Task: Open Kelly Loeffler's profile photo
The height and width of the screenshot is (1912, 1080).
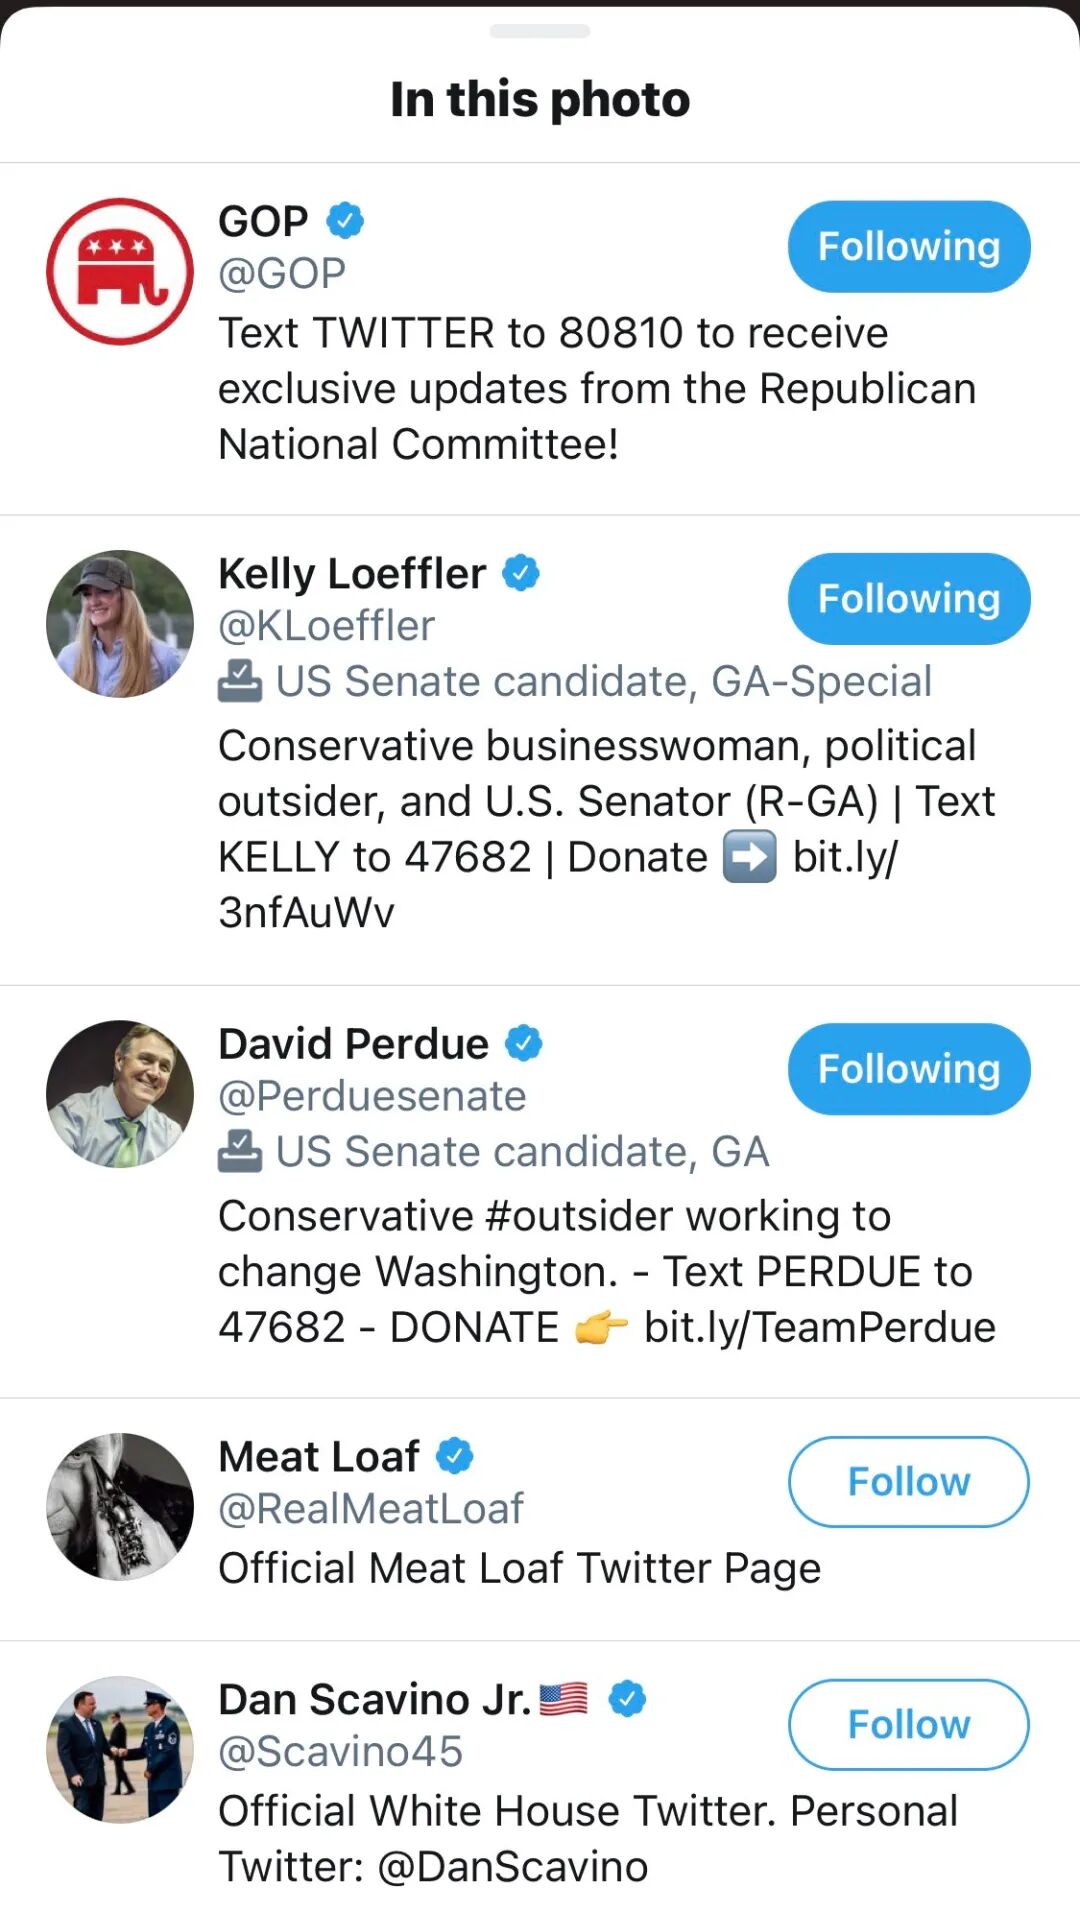Action: [120, 624]
